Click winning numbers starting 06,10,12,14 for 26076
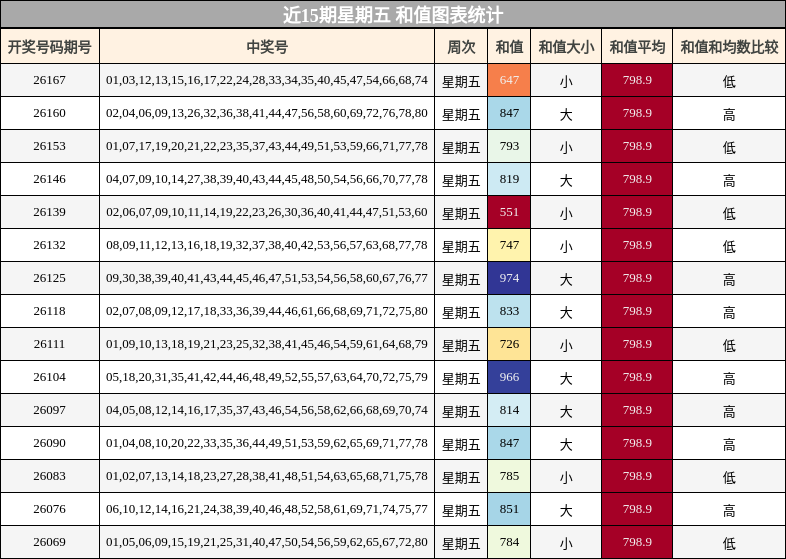Image resolution: width=786 pixels, height=559 pixels. (x=267, y=509)
